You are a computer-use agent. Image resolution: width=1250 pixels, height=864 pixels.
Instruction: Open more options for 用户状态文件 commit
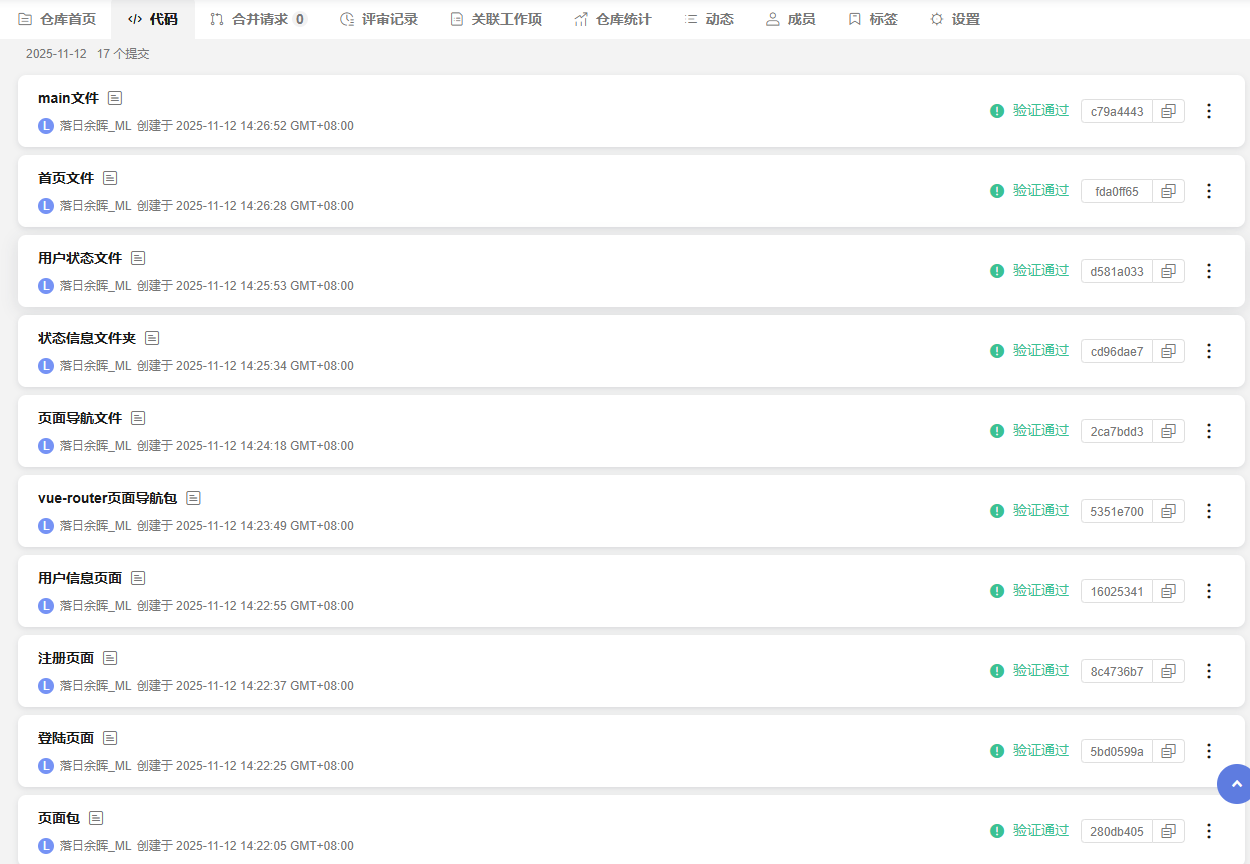(x=1208, y=271)
